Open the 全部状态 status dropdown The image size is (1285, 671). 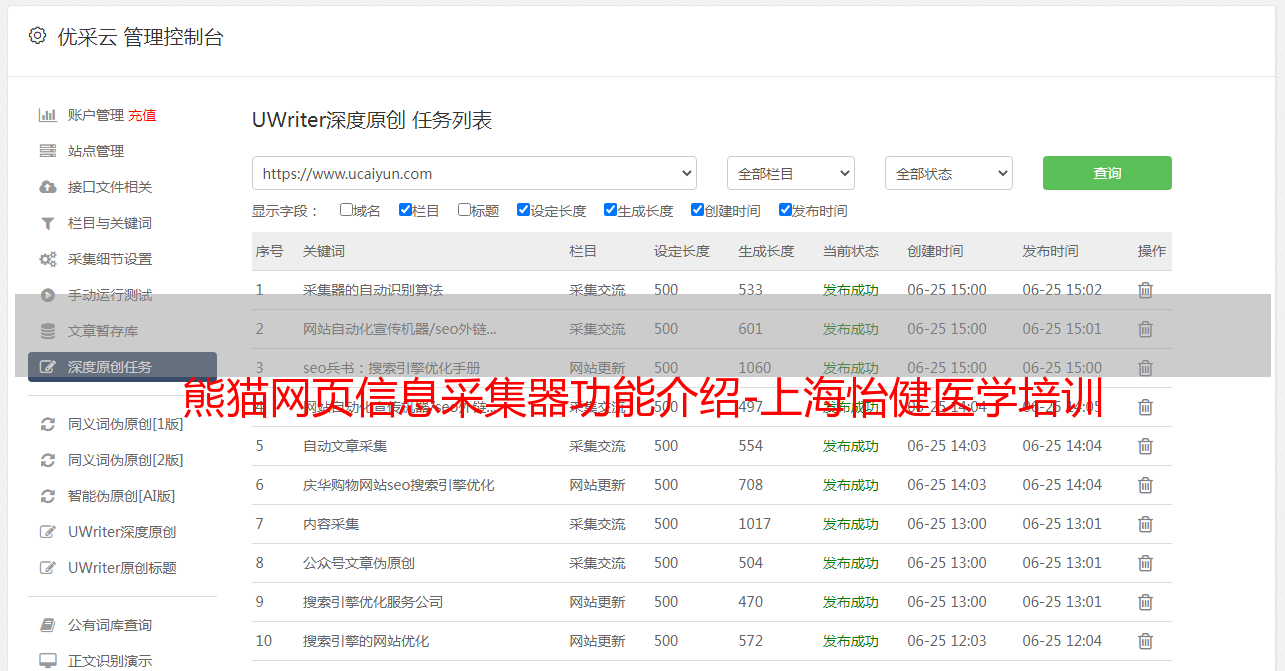(x=948, y=173)
